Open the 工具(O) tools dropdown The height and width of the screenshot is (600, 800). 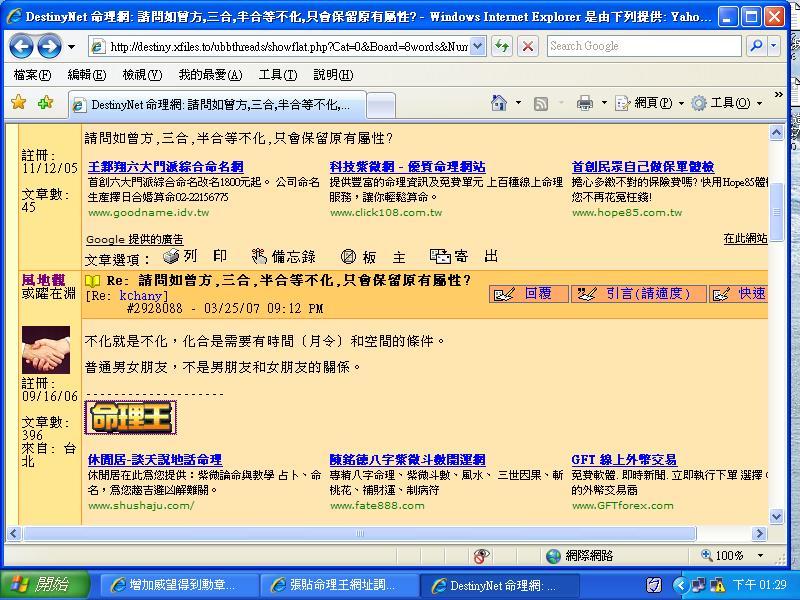(727, 103)
